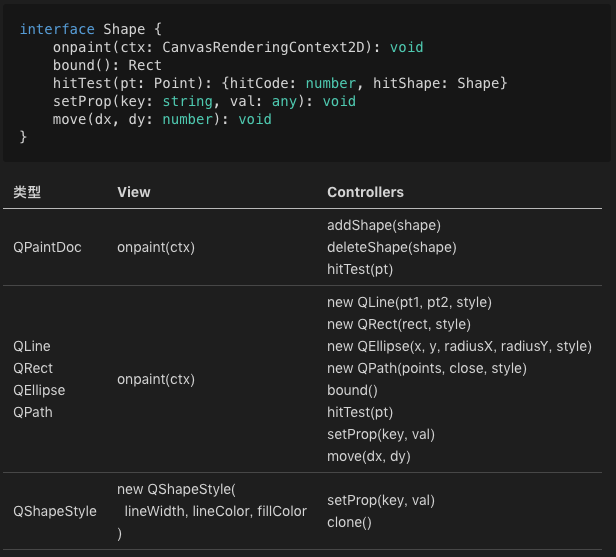616x557 pixels.
Task: Click the 'new QRect(rect, style)' entry
Action: pos(398,324)
